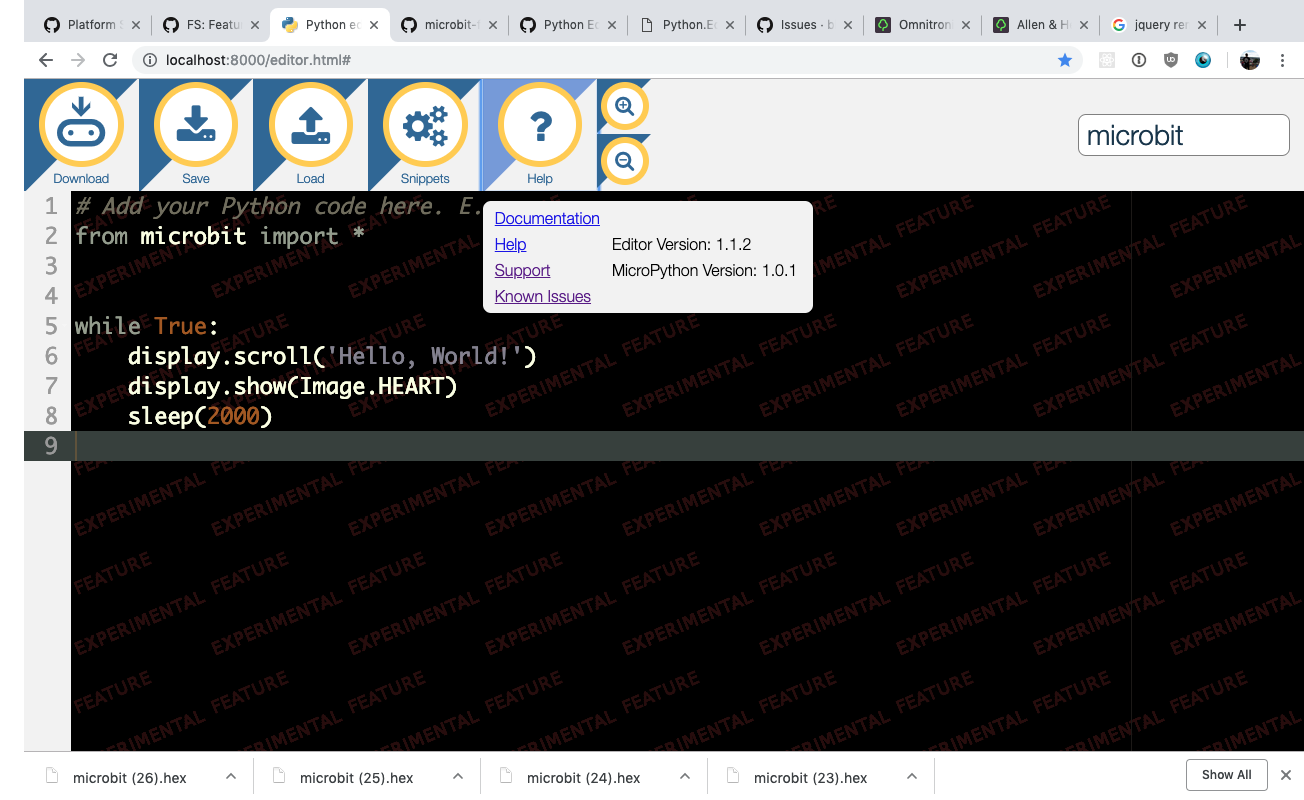Click the Help question mark icon
The image size is (1304, 800).
coord(539,125)
